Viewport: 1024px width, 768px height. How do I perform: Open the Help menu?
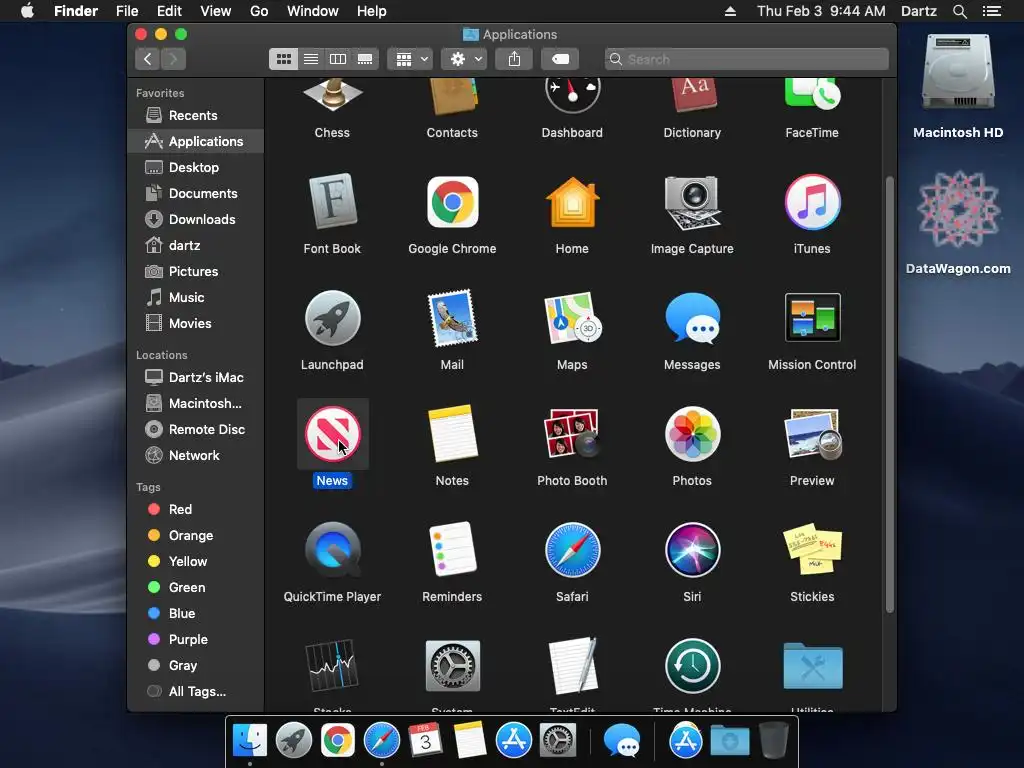coord(372,11)
